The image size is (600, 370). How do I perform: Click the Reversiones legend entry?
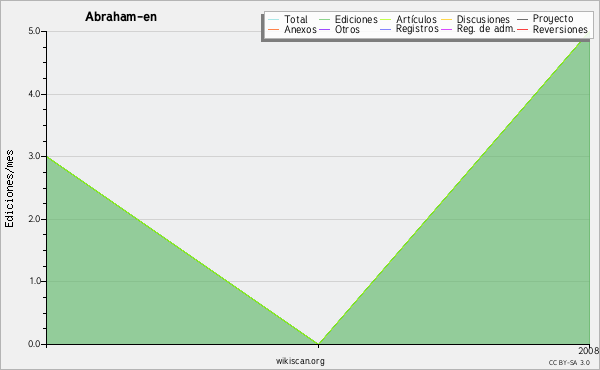[560, 29]
